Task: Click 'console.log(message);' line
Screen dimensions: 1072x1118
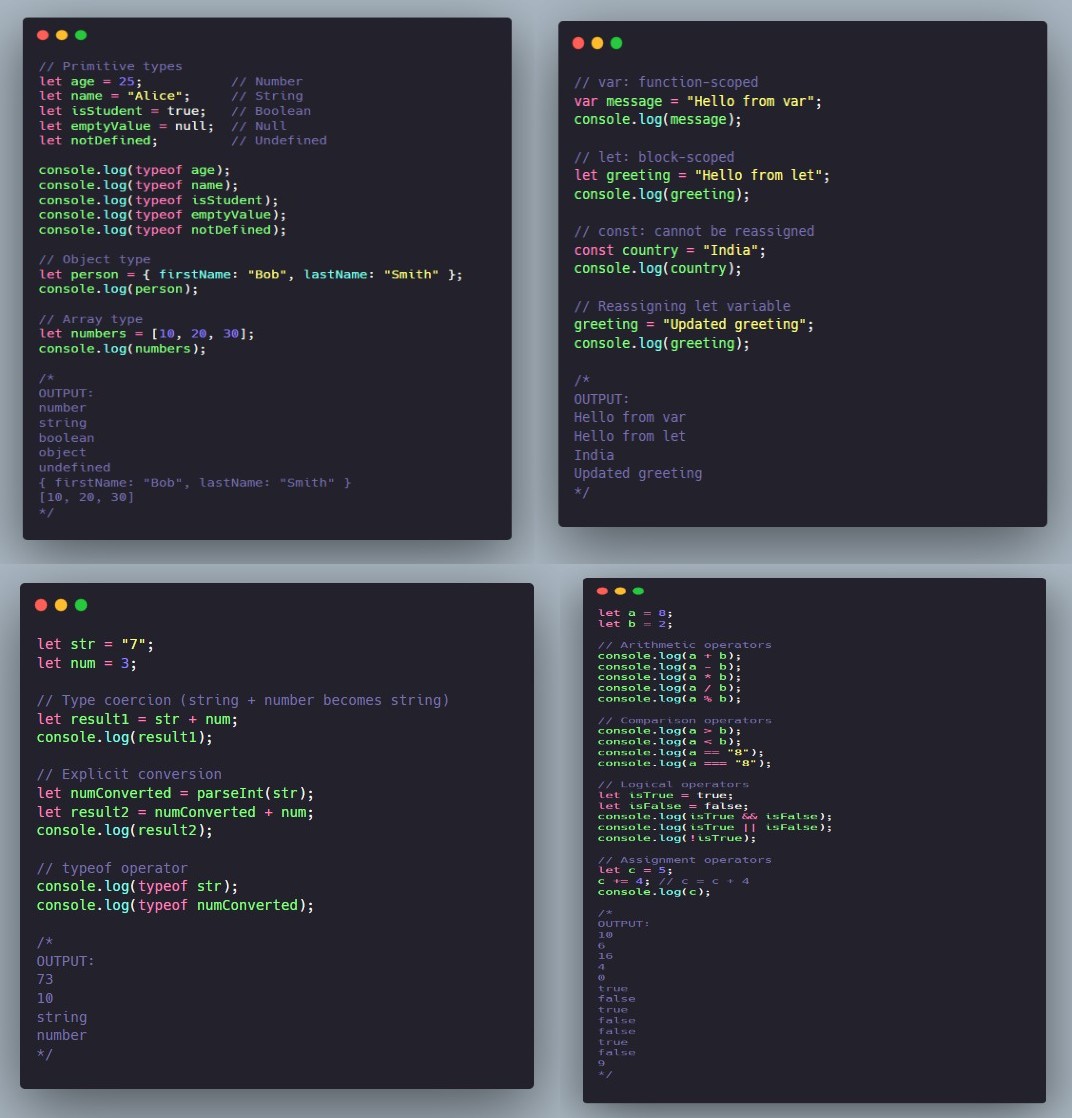Action: coord(658,120)
